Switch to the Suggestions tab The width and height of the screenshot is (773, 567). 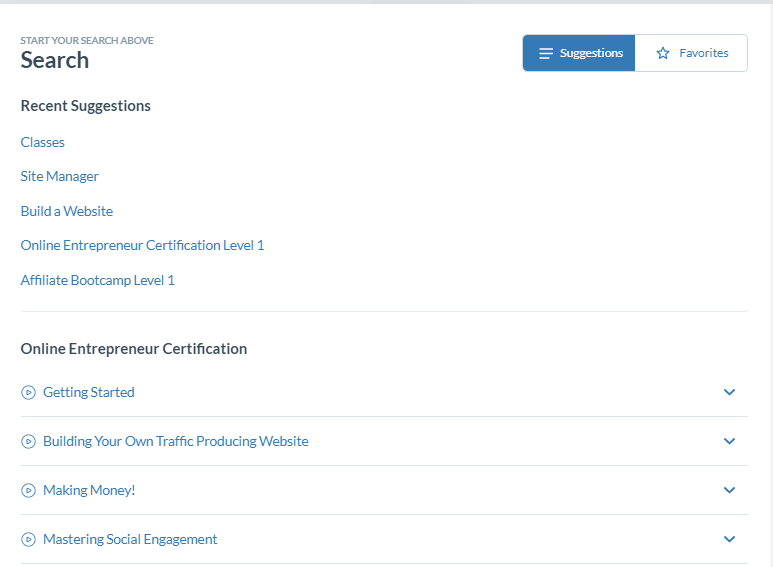579,53
